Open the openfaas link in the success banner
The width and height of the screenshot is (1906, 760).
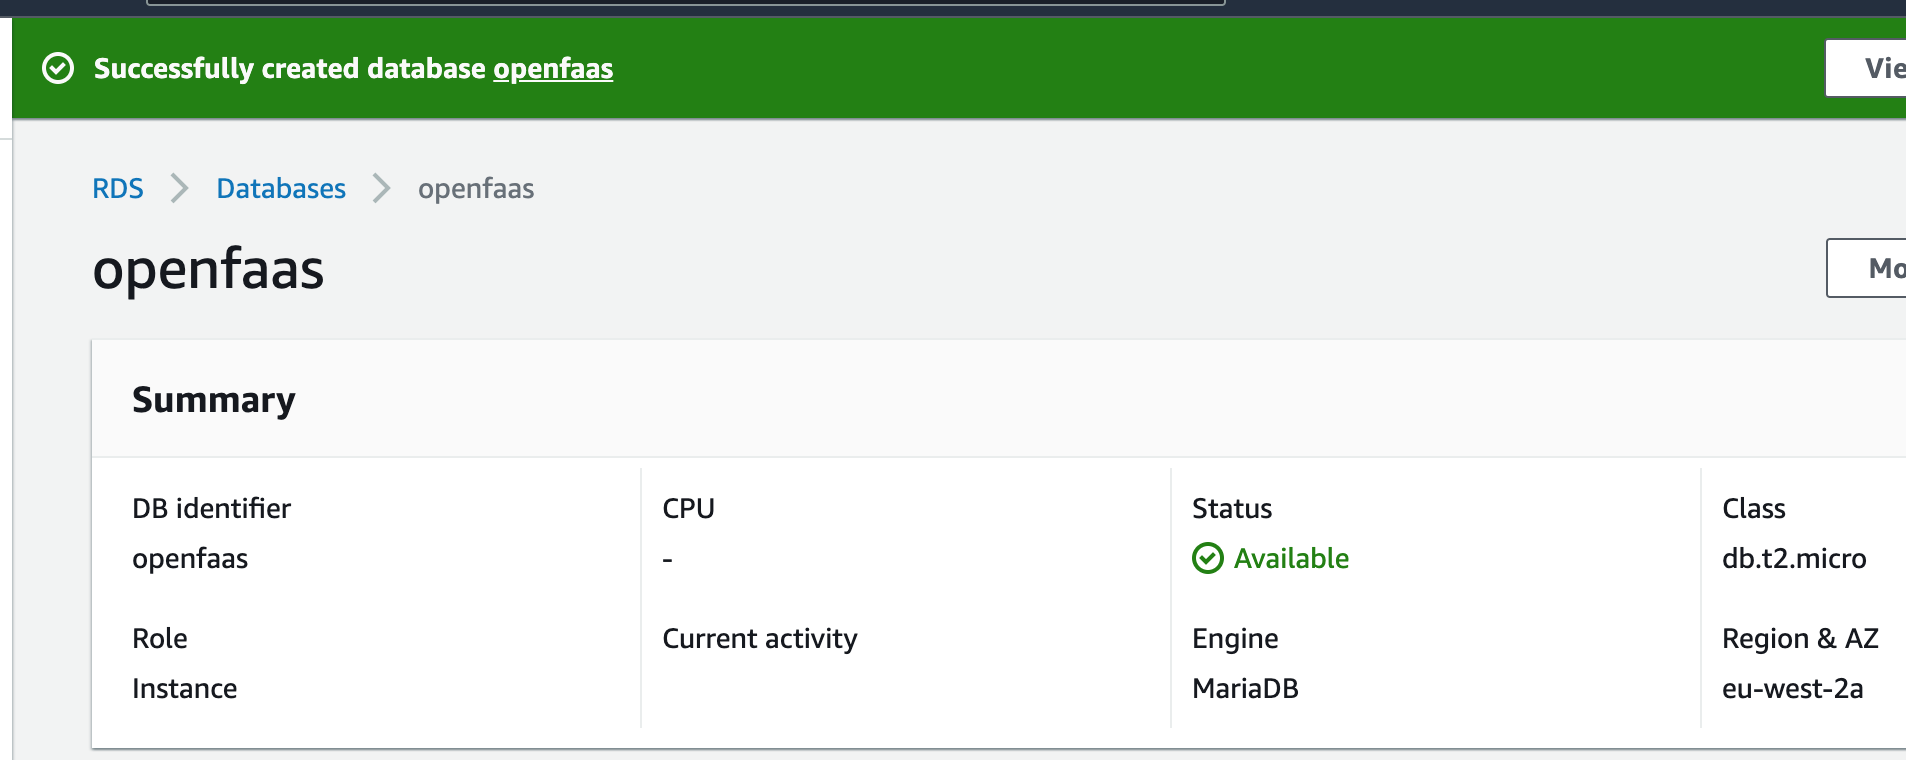[552, 69]
